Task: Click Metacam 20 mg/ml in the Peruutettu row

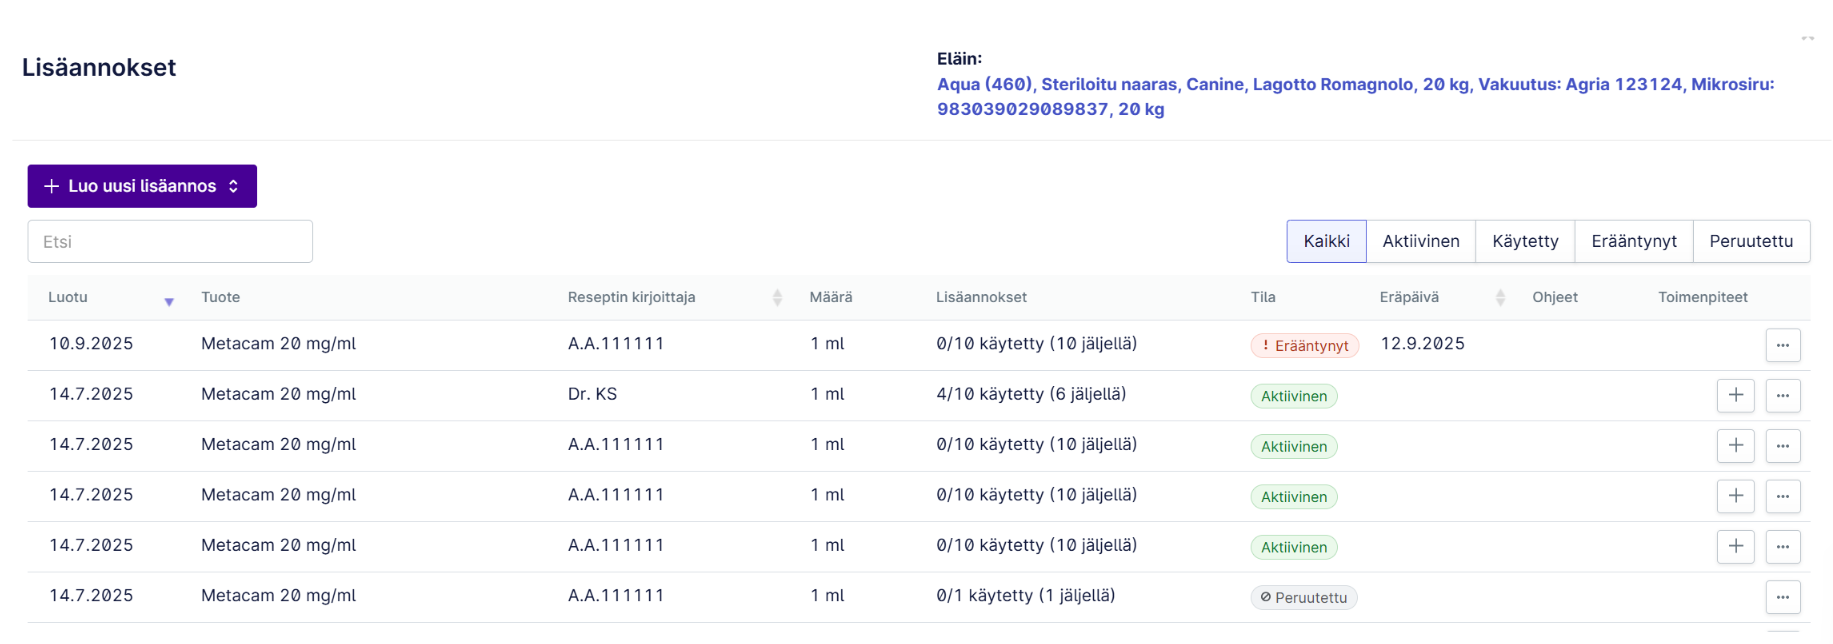Action: pyautogui.click(x=278, y=596)
